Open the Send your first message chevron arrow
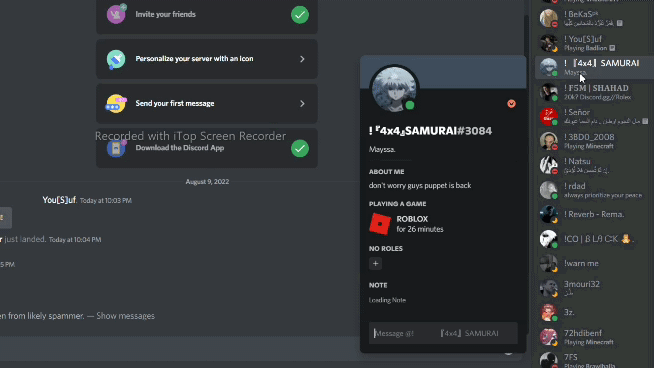The width and height of the screenshot is (654, 368). (x=302, y=103)
